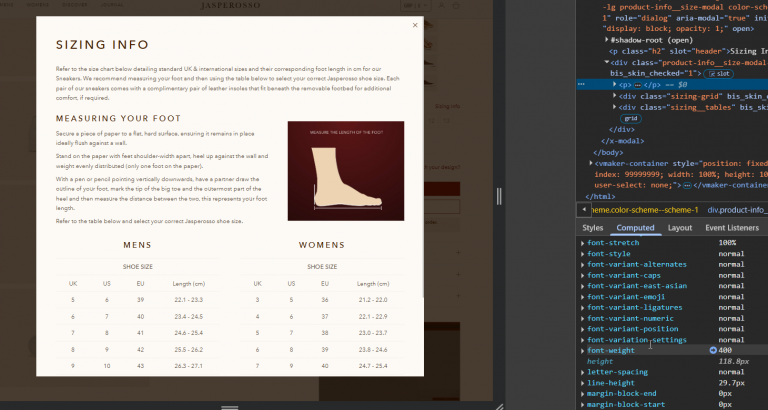Viewport: 768px width, 410px height.
Task: Switch to the Styles tab
Action: (593, 228)
